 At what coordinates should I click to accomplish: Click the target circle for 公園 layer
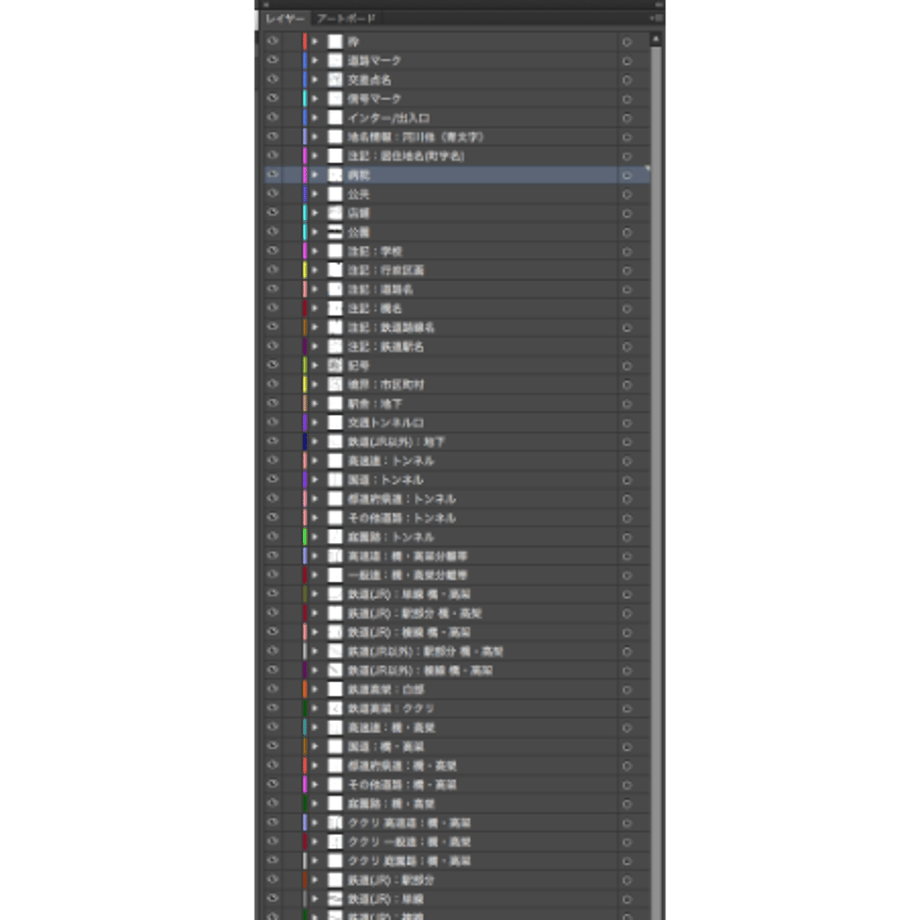[x=627, y=232]
